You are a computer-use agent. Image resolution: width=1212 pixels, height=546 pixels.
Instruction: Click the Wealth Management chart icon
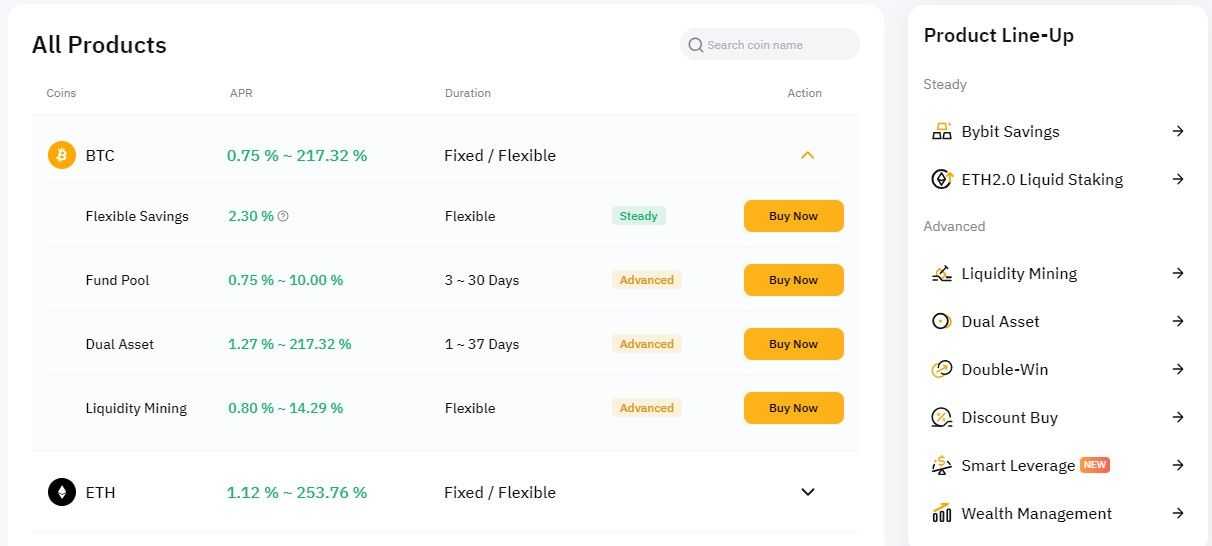pyautogui.click(x=941, y=513)
